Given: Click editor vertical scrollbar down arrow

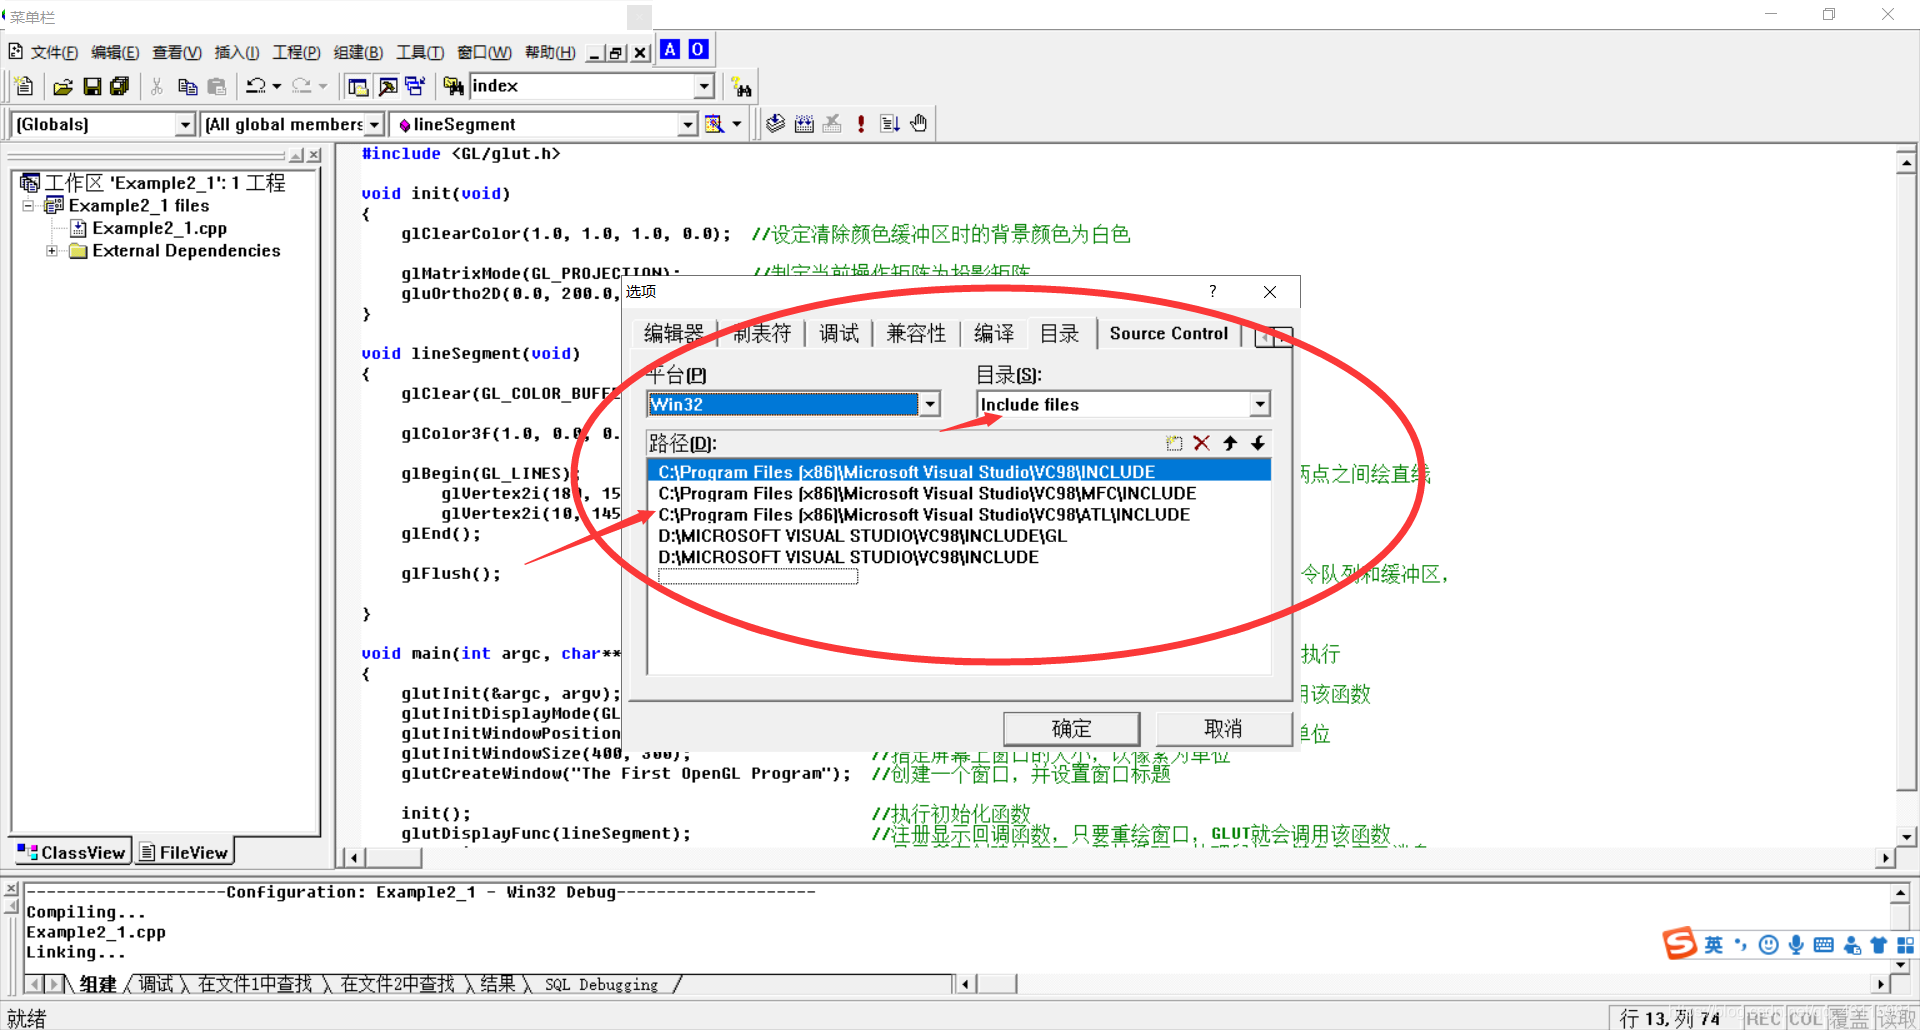Looking at the screenshot, I should click(1907, 837).
